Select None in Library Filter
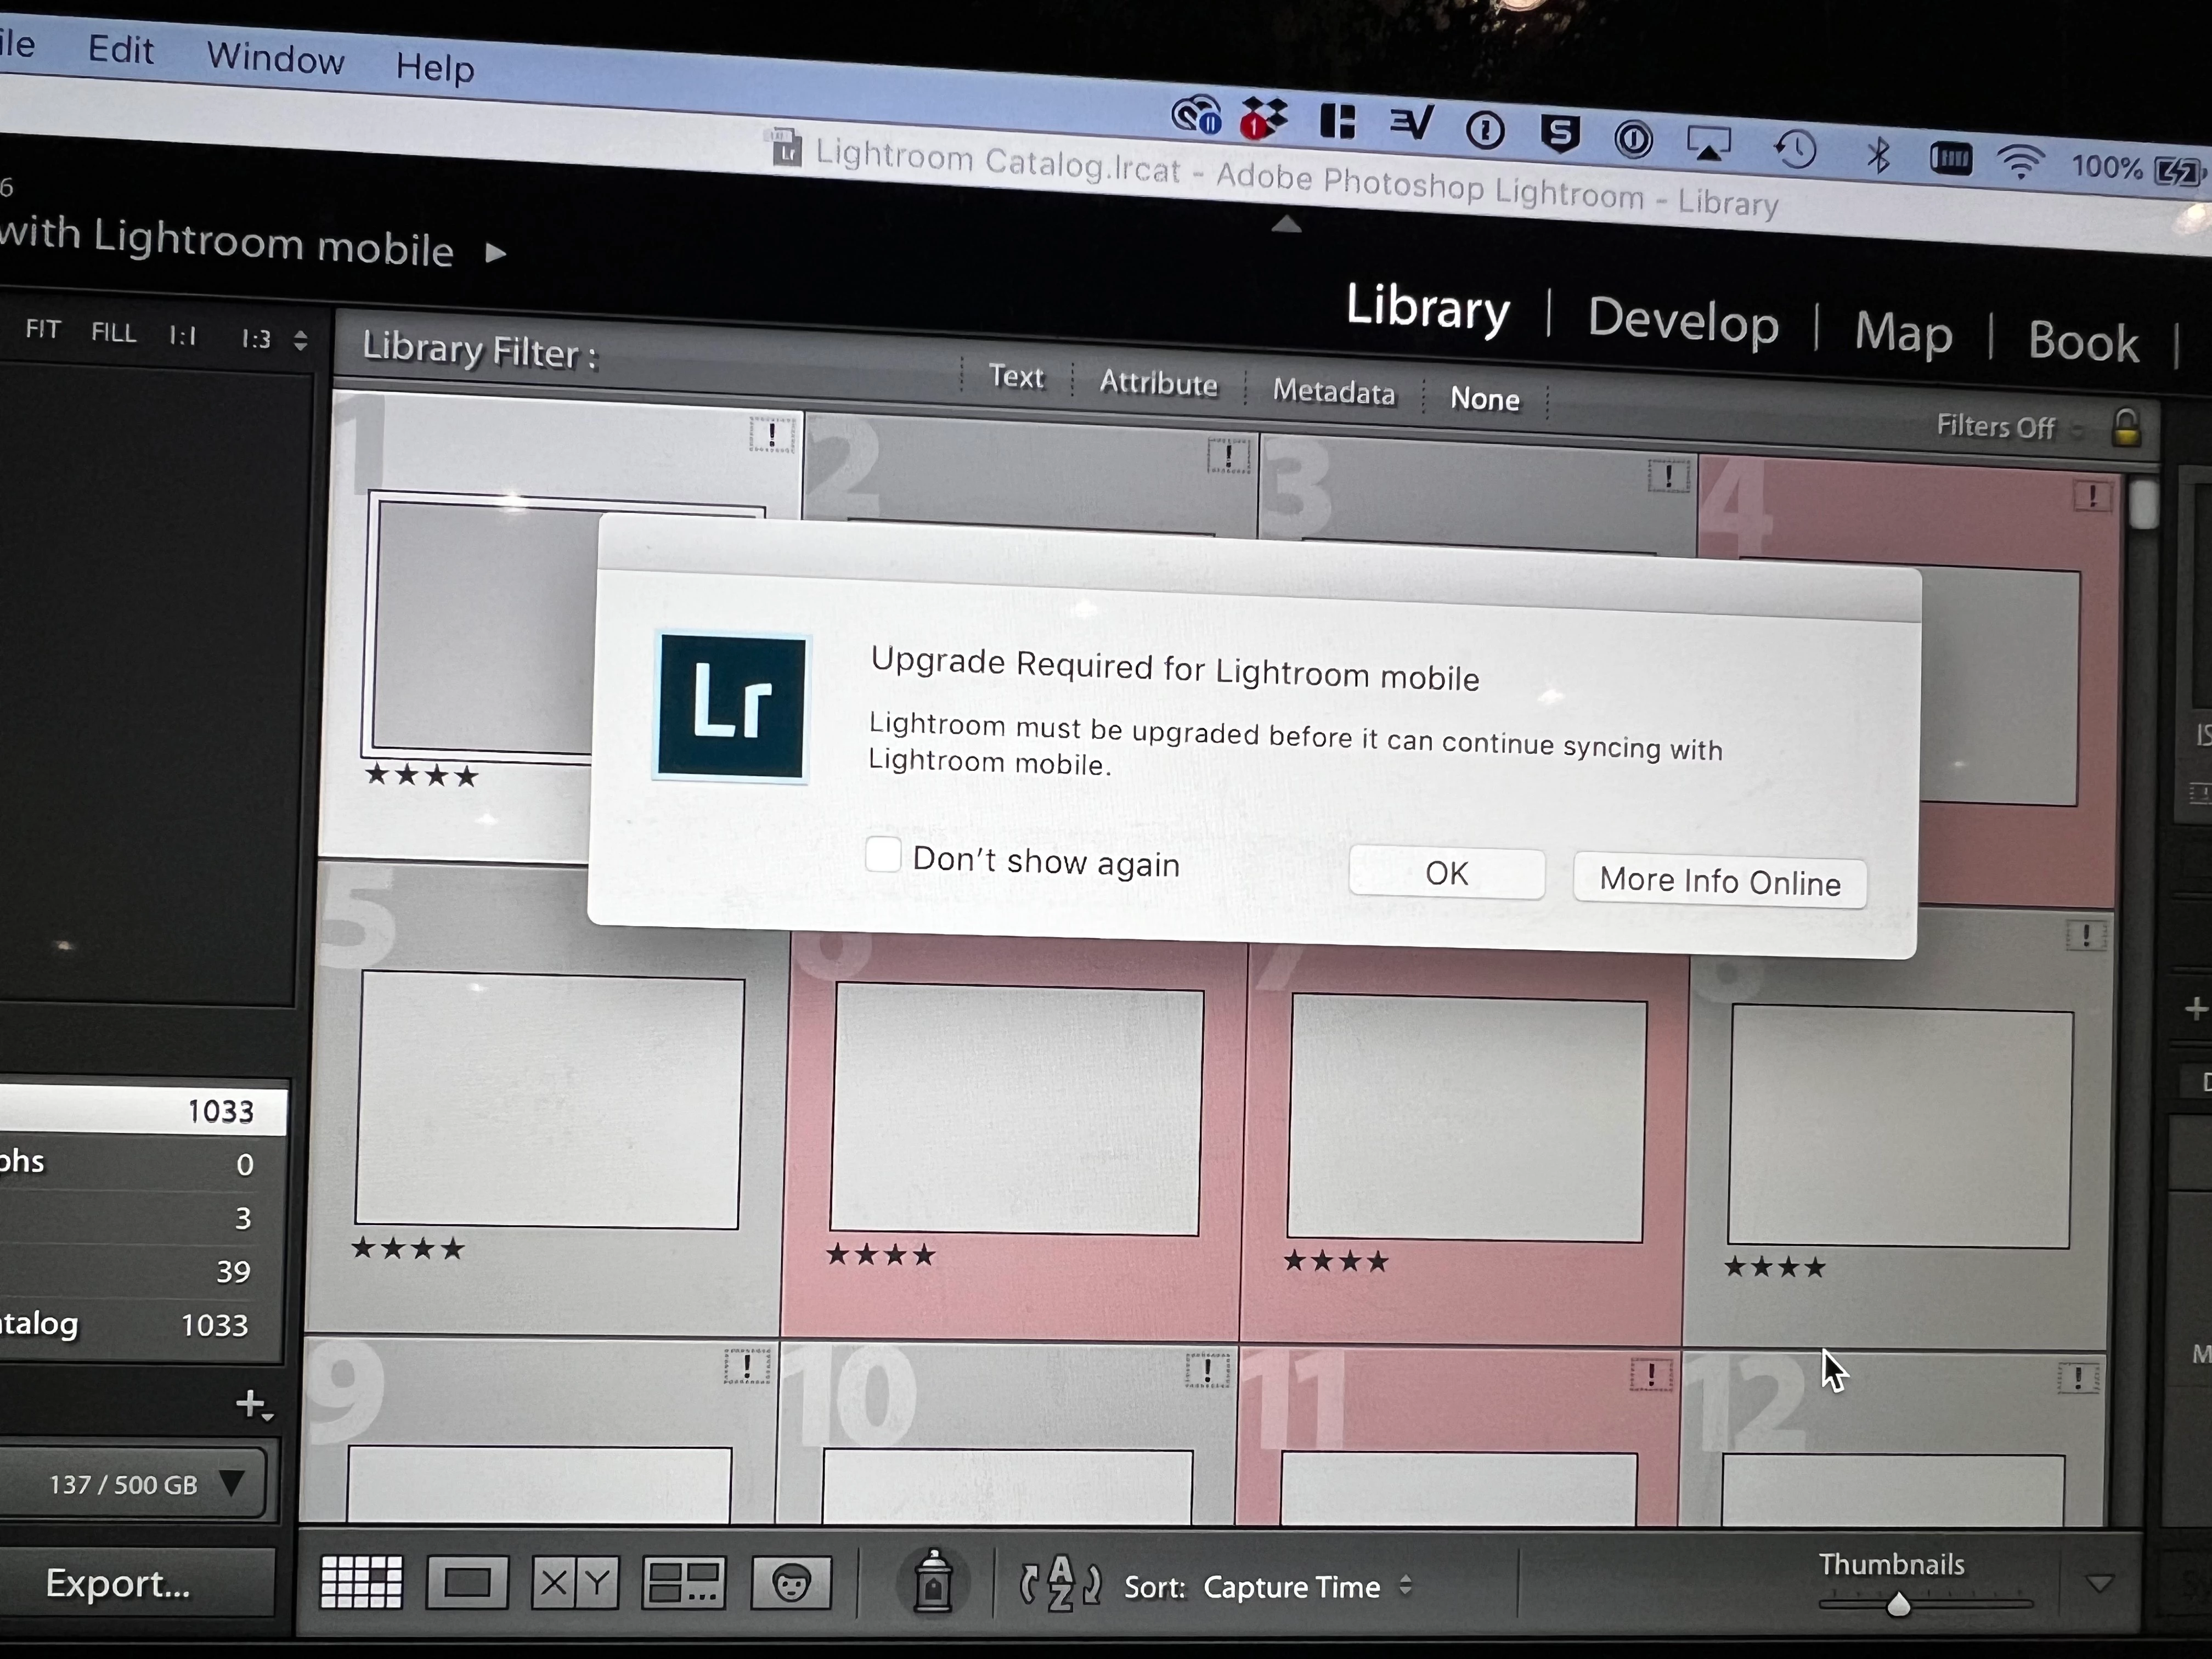The width and height of the screenshot is (2212, 1659). 1484,399
